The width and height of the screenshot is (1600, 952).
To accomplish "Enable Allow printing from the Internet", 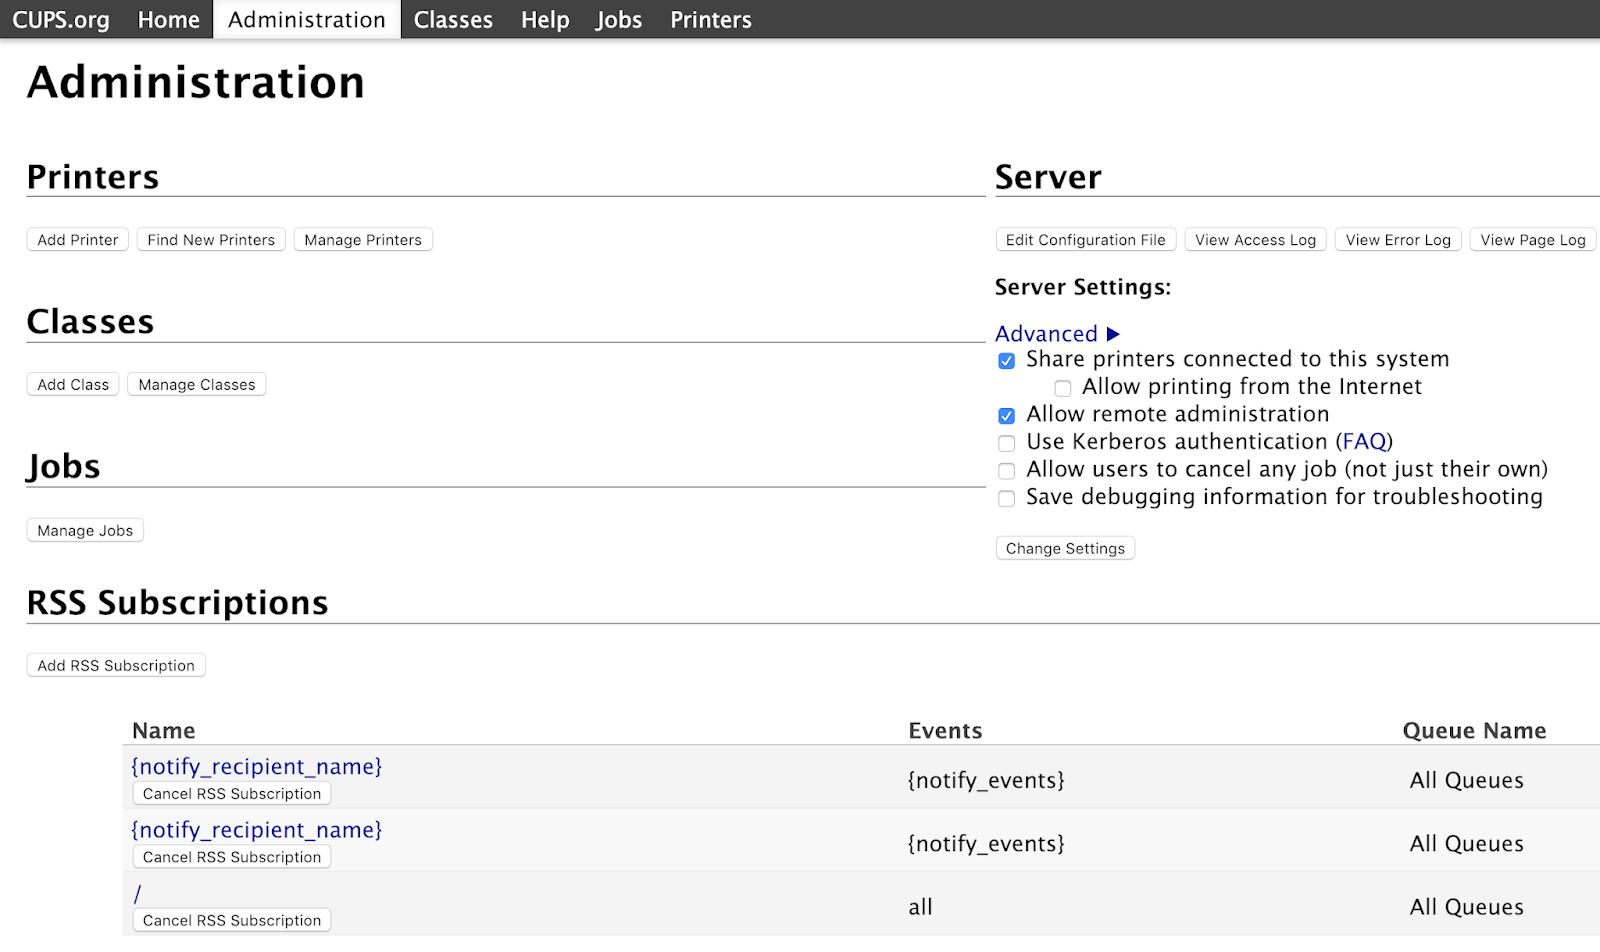I will coord(1062,388).
